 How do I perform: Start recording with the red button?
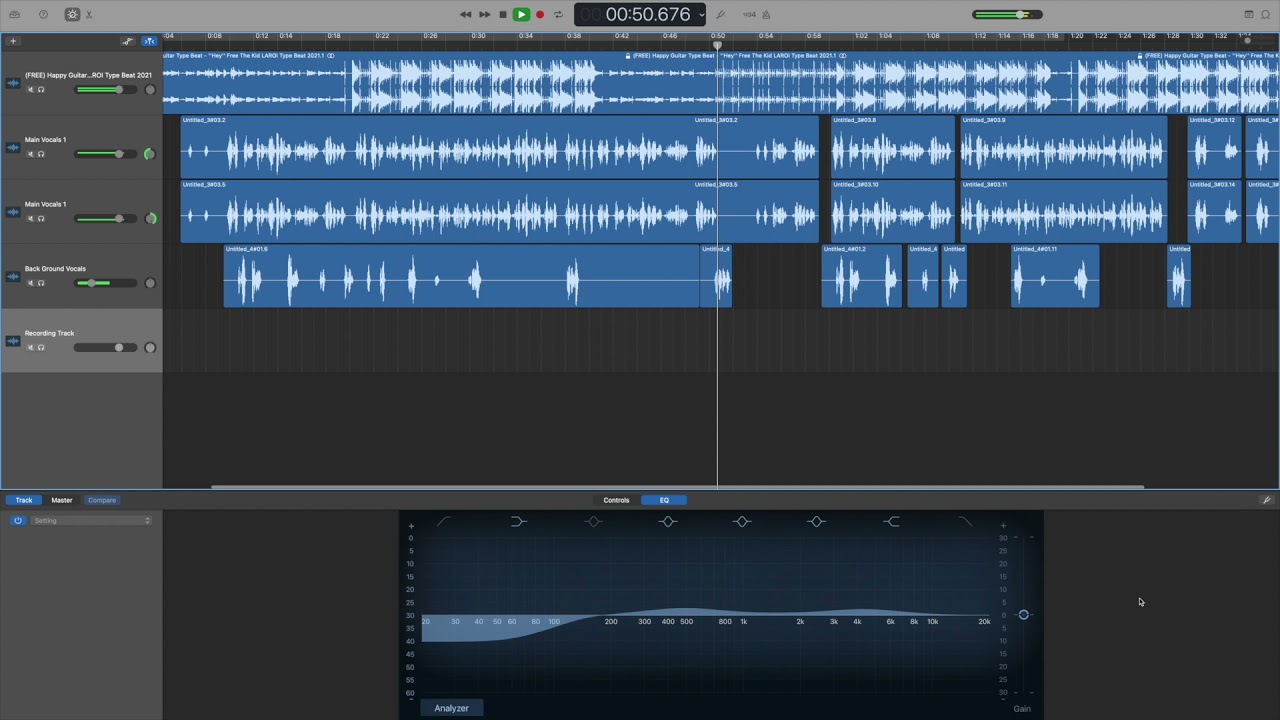[x=540, y=14]
